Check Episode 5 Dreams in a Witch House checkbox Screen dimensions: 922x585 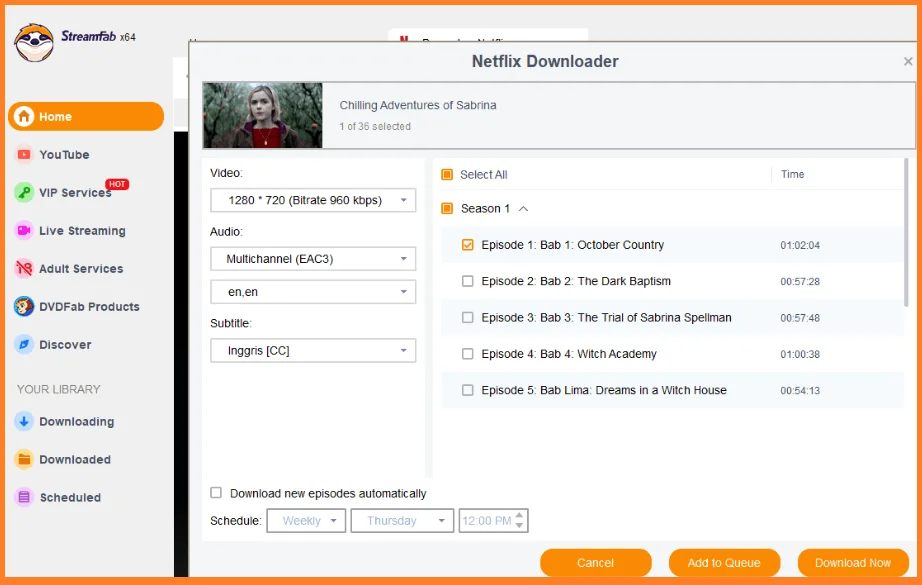pyautogui.click(x=467, y=390)
